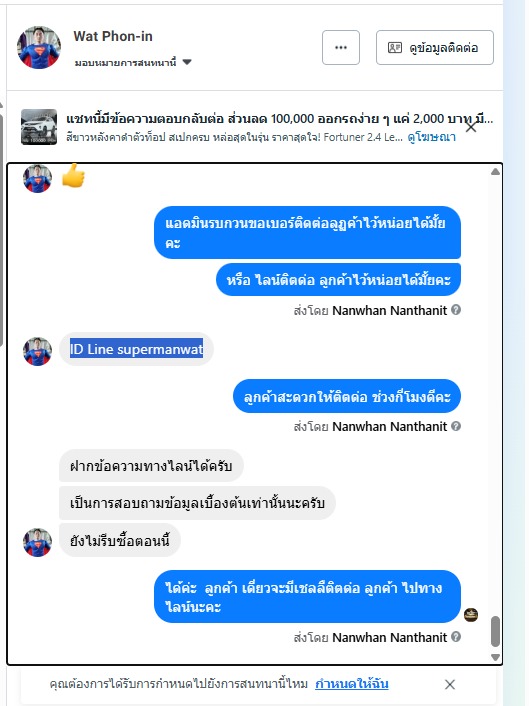Click the ID Line supermanwat message
Screen dimensions: 529x706
[x=136, y=349]
